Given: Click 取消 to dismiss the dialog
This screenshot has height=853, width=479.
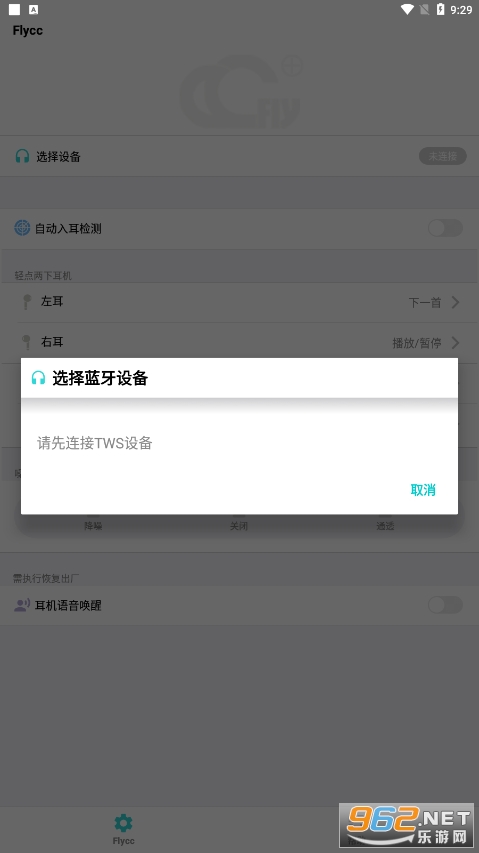Looking at the screenshot, I should click(423, 490).
